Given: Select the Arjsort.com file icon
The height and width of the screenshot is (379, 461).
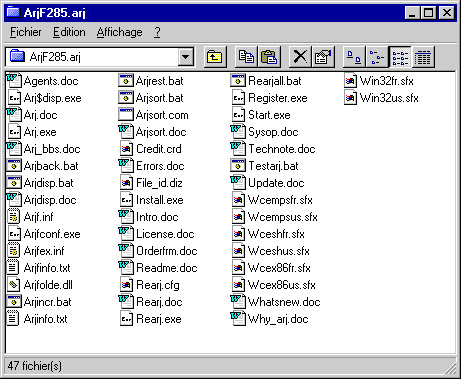Looking at the screenshot, I should pos(126,115).
